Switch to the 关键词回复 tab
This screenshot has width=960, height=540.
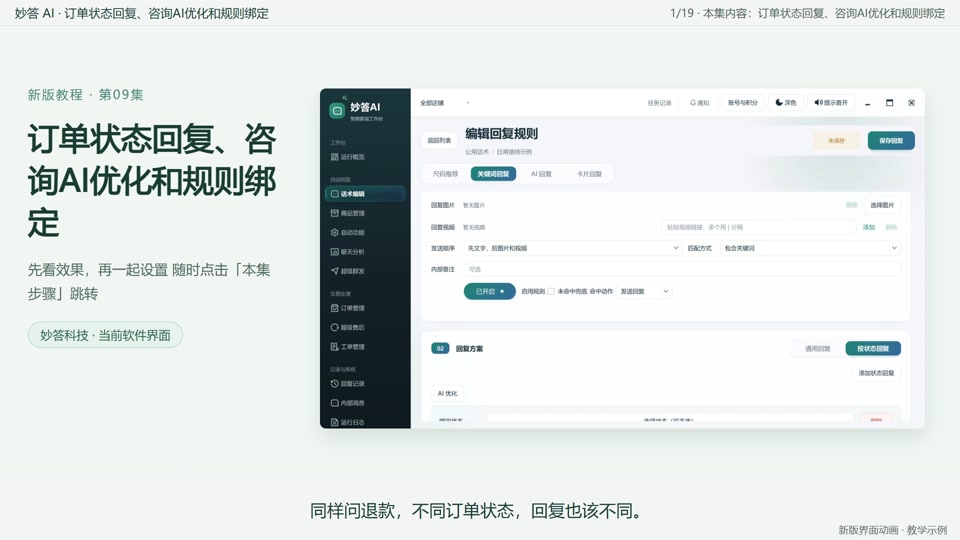point(493,174)
